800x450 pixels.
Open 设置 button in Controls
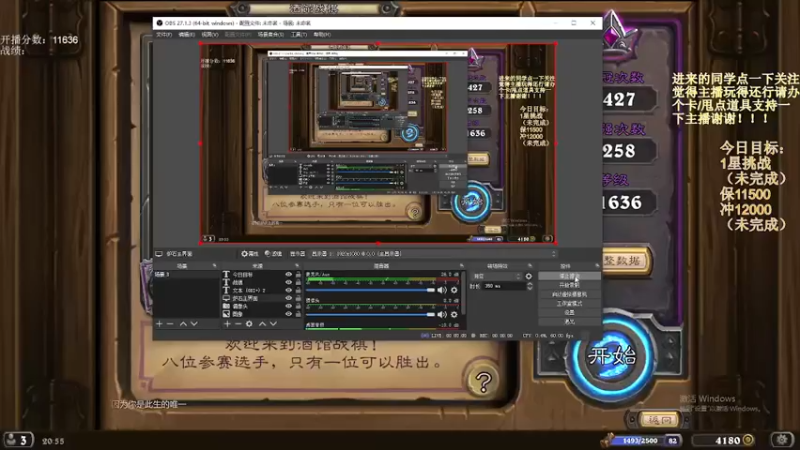point(569,312)
